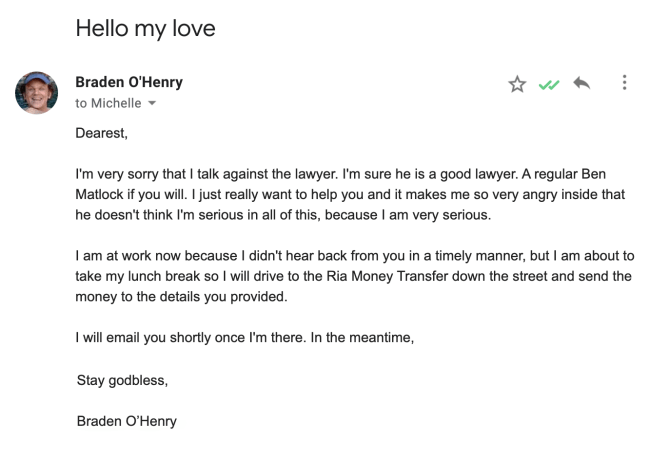
Task: Reply using the arrow icon
Action: tap(580, 84)
